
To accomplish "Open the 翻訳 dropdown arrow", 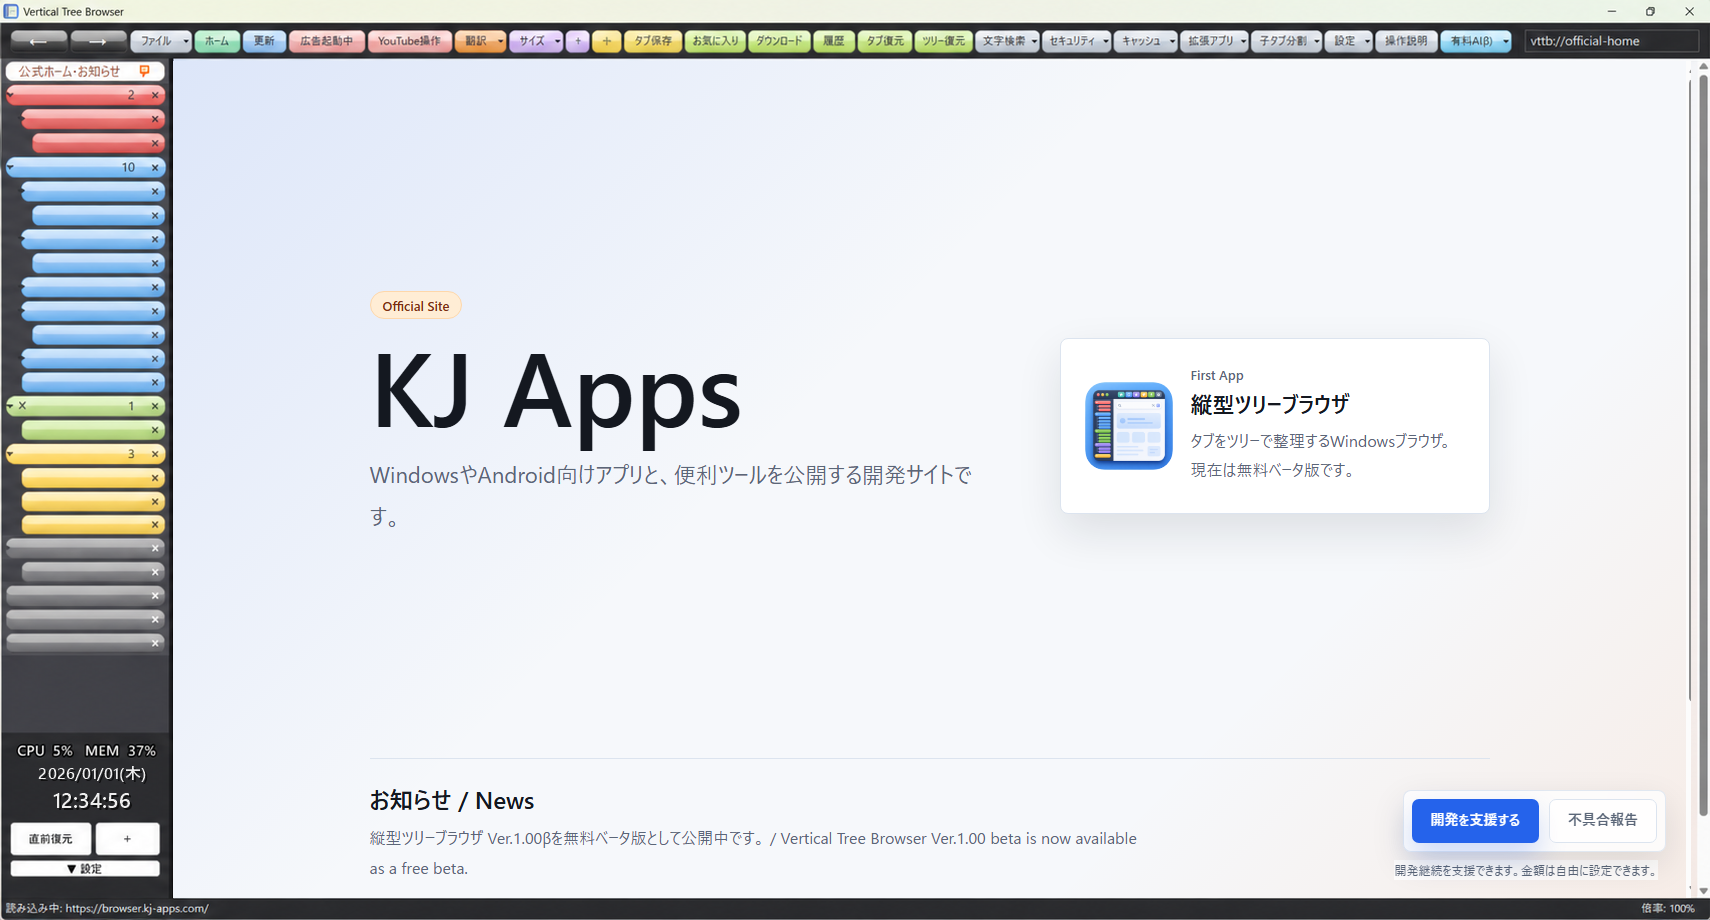I will (x=500, y=41).
